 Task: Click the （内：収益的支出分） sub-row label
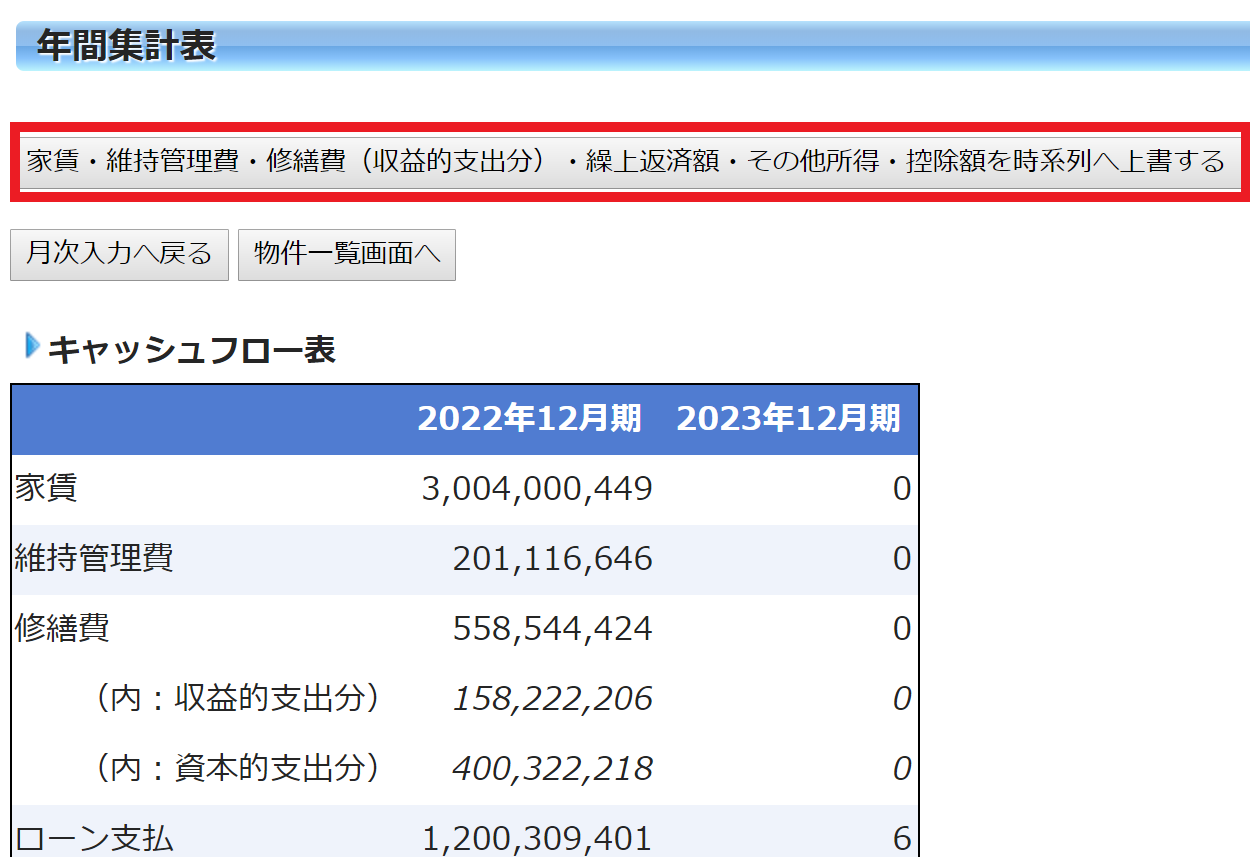pyautogui.click(x=237, y=698)
